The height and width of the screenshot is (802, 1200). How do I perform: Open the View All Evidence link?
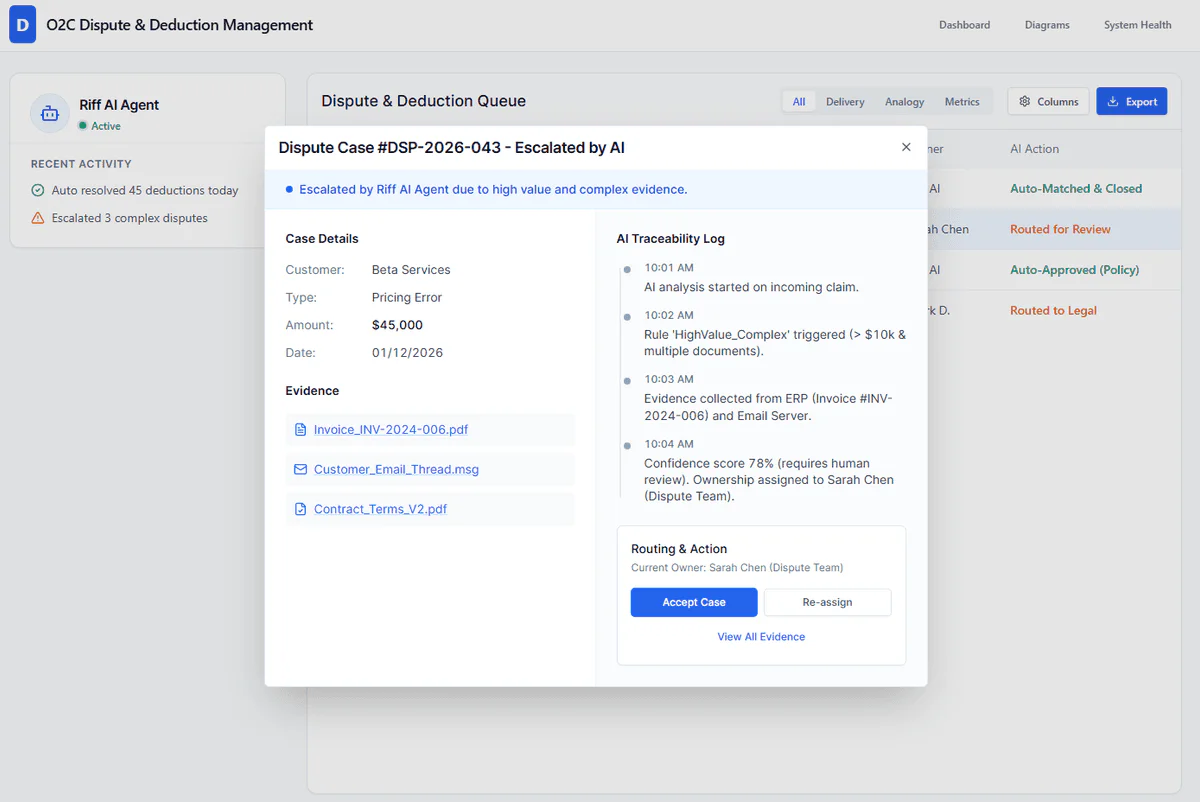[x=761, y=636]
